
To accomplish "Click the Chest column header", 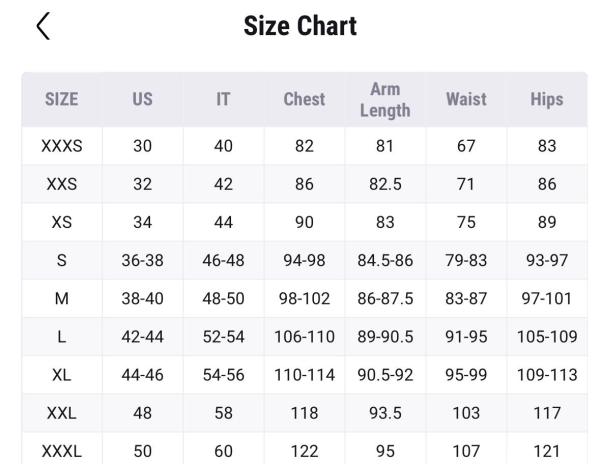I will pos(304,99).
